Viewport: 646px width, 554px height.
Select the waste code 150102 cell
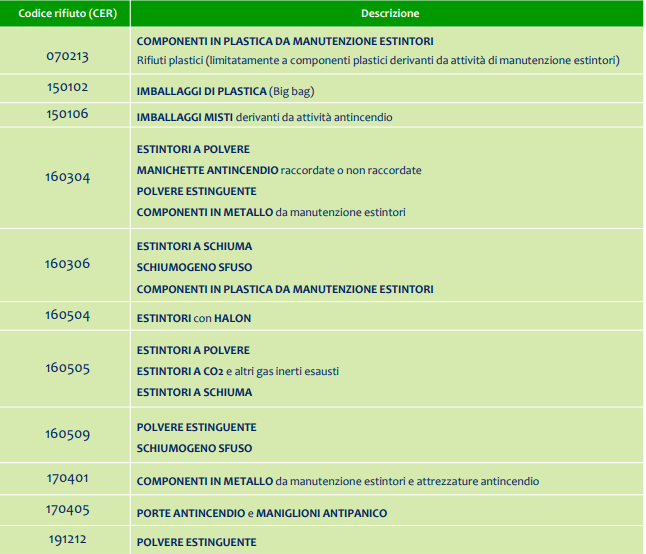pyautogui.click(x=67, y=88)
